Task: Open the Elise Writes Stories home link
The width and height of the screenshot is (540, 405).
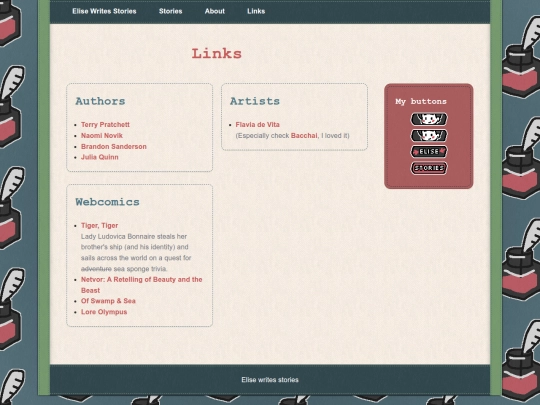Action: point(104,11)
